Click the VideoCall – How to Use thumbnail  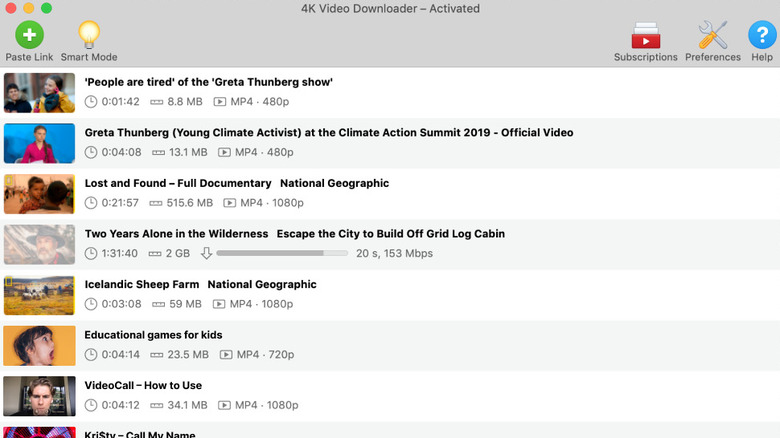click(40, 396)
